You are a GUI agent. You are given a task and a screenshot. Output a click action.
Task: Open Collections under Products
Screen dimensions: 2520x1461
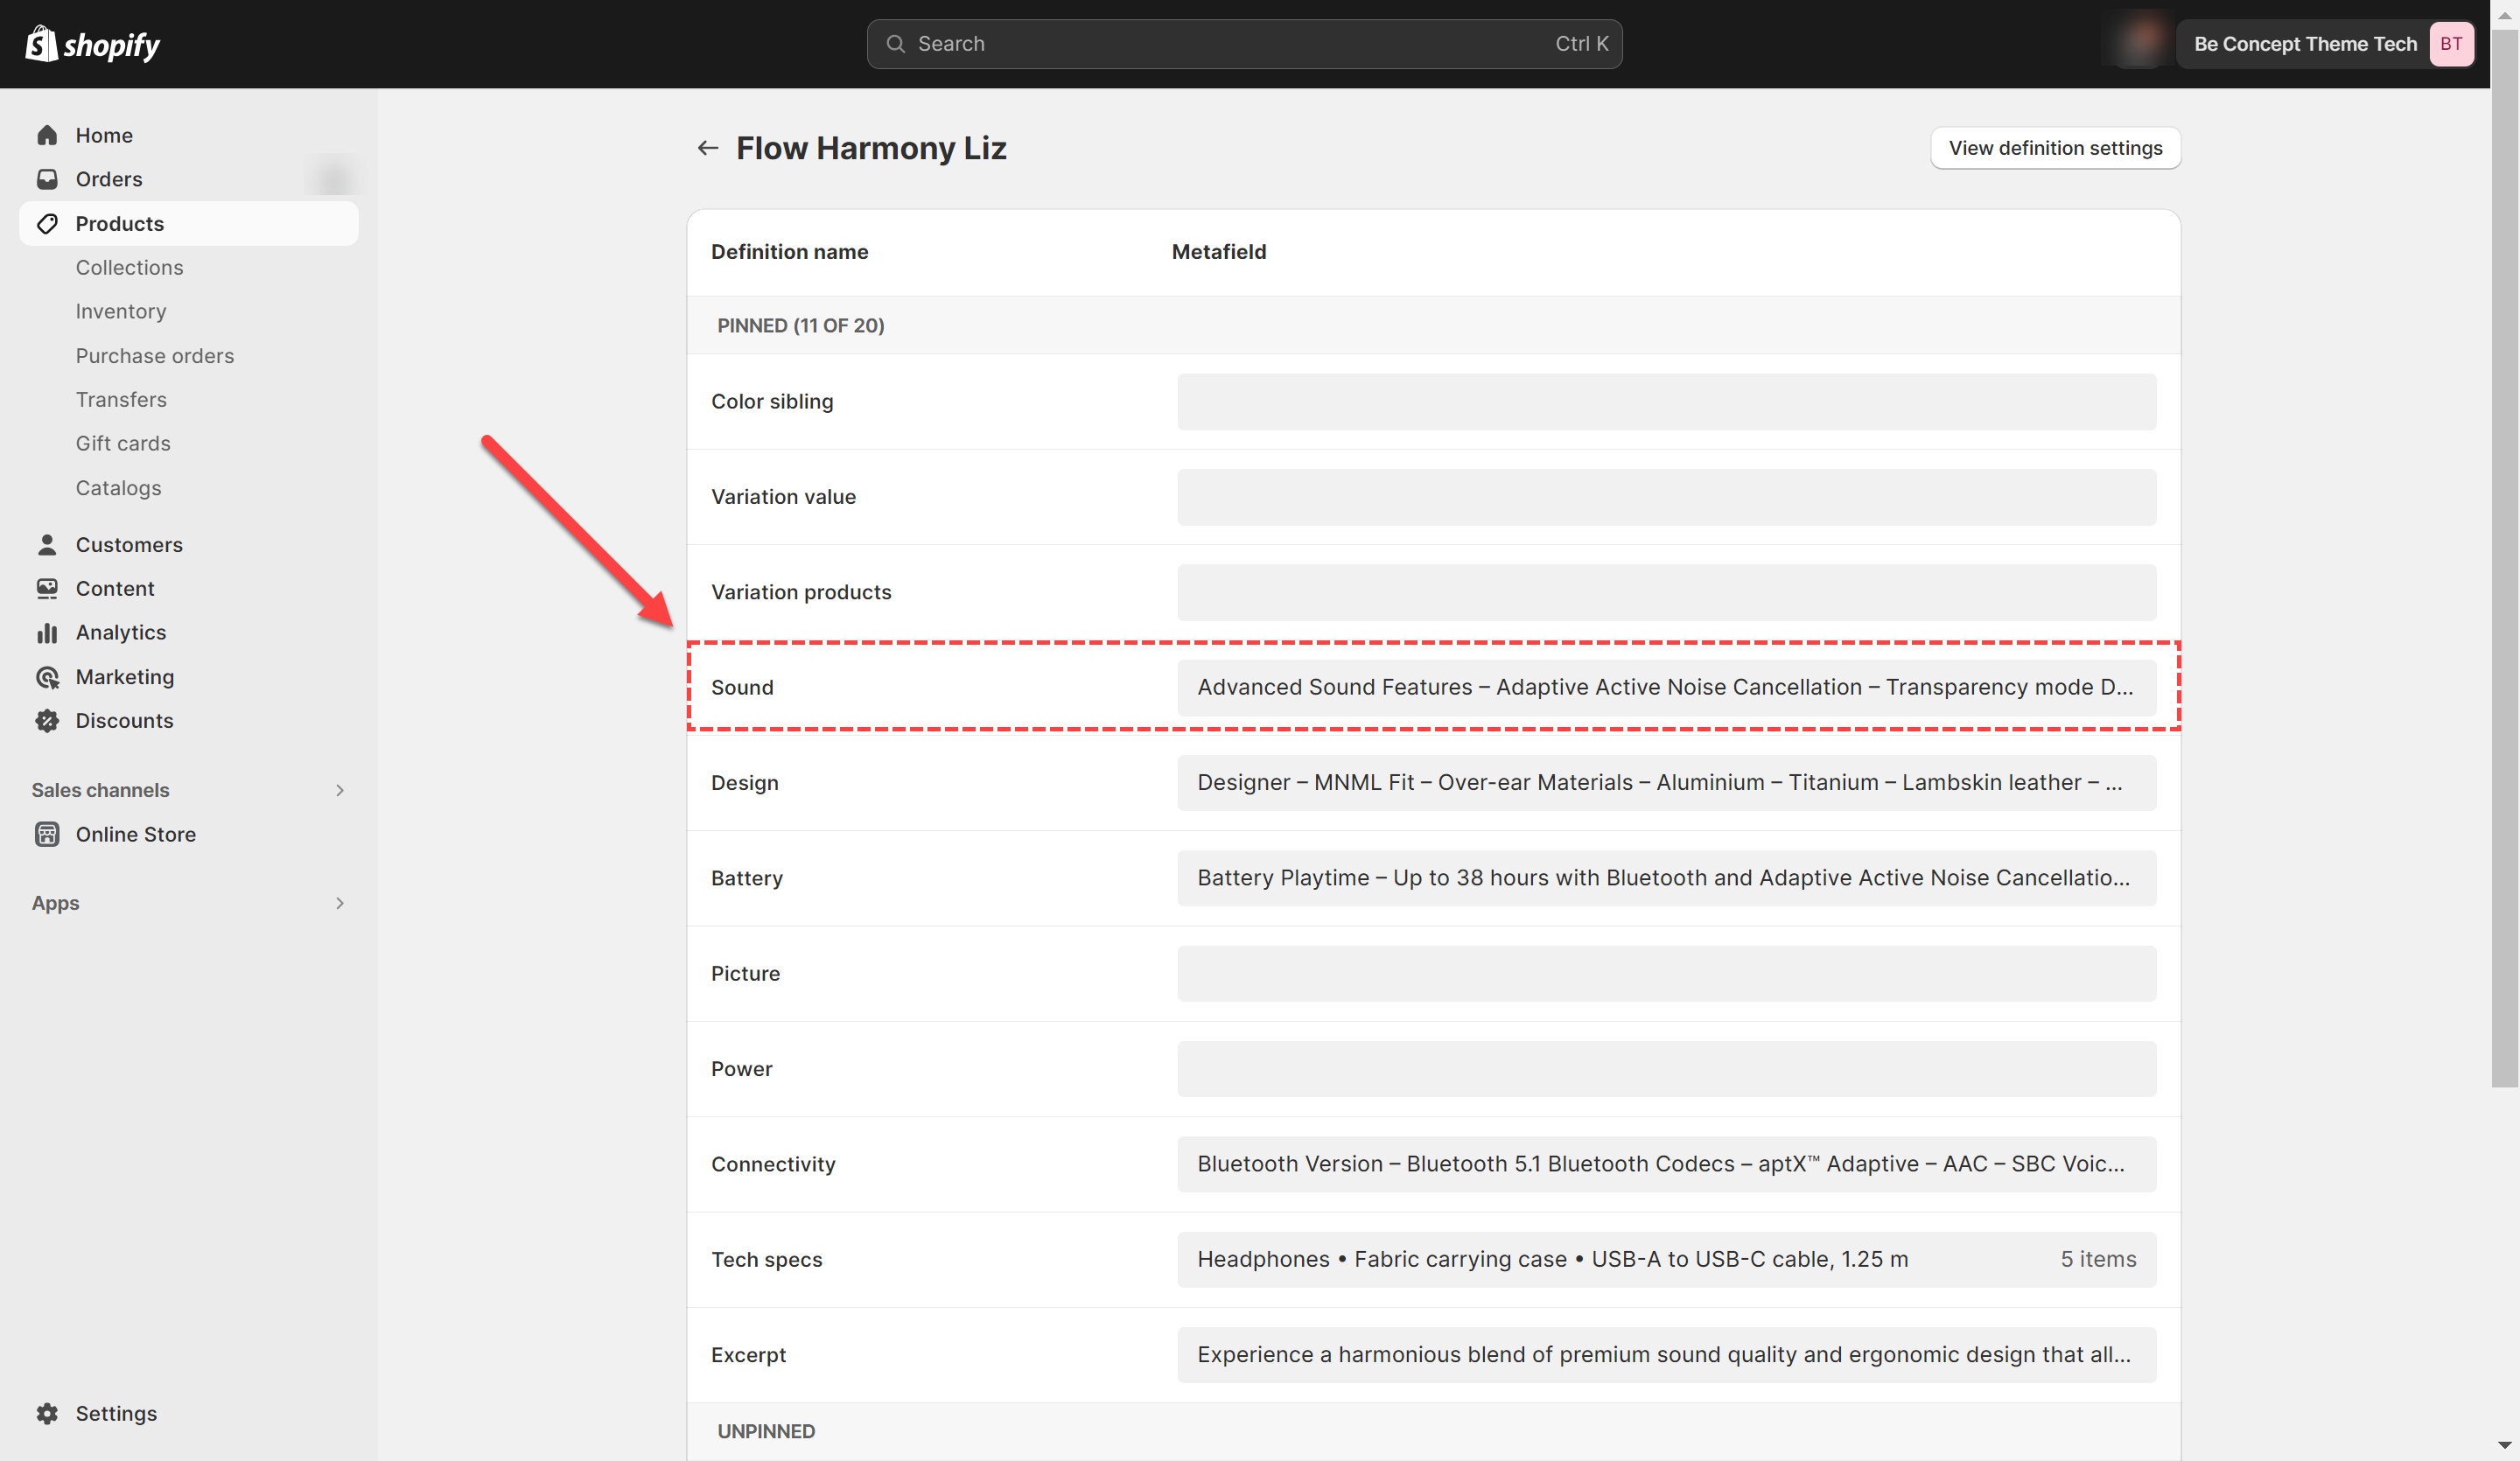[130, 267]
